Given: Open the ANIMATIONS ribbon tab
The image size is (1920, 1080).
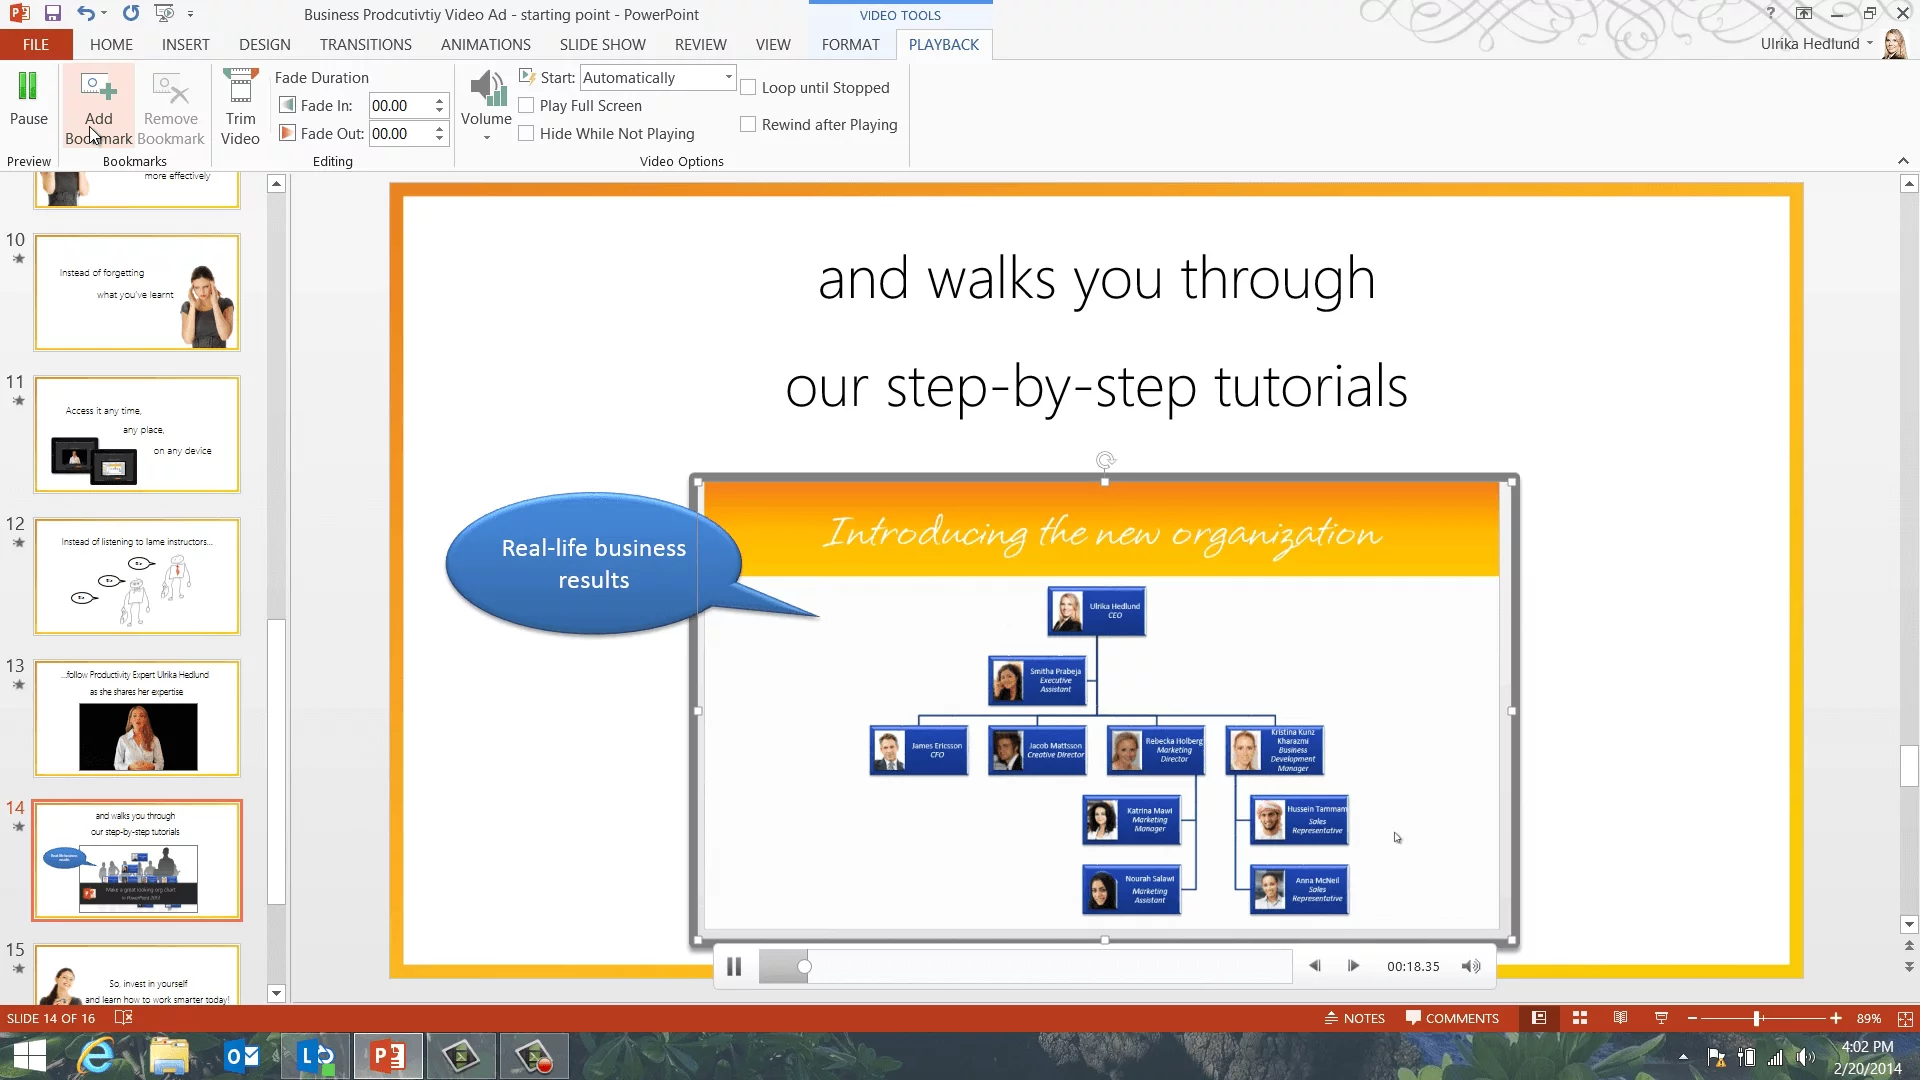Looking at the screenshot, I should coord(485,45).
